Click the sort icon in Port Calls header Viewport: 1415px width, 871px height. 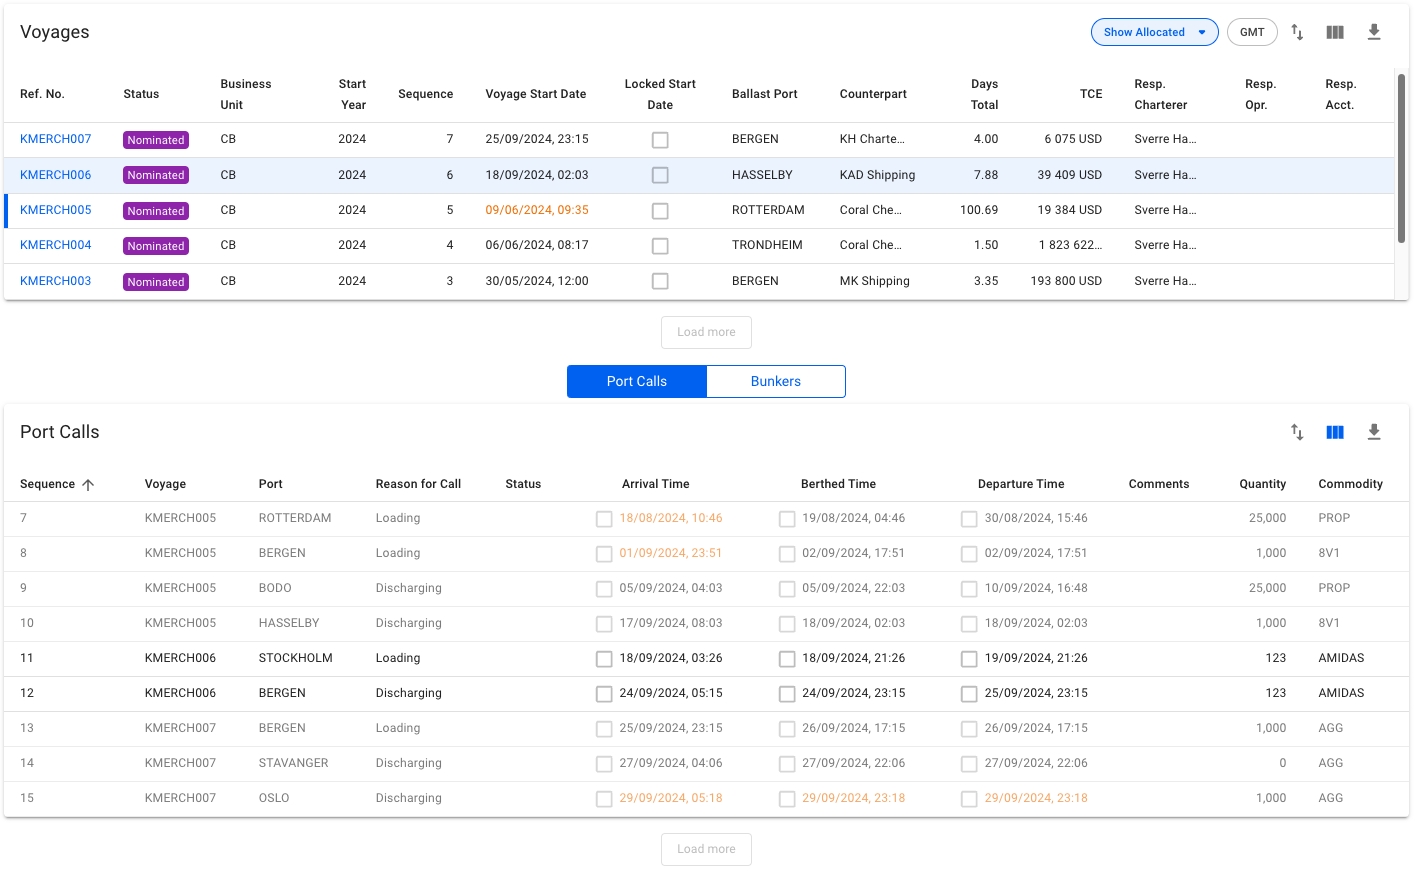click(1297, 432)
